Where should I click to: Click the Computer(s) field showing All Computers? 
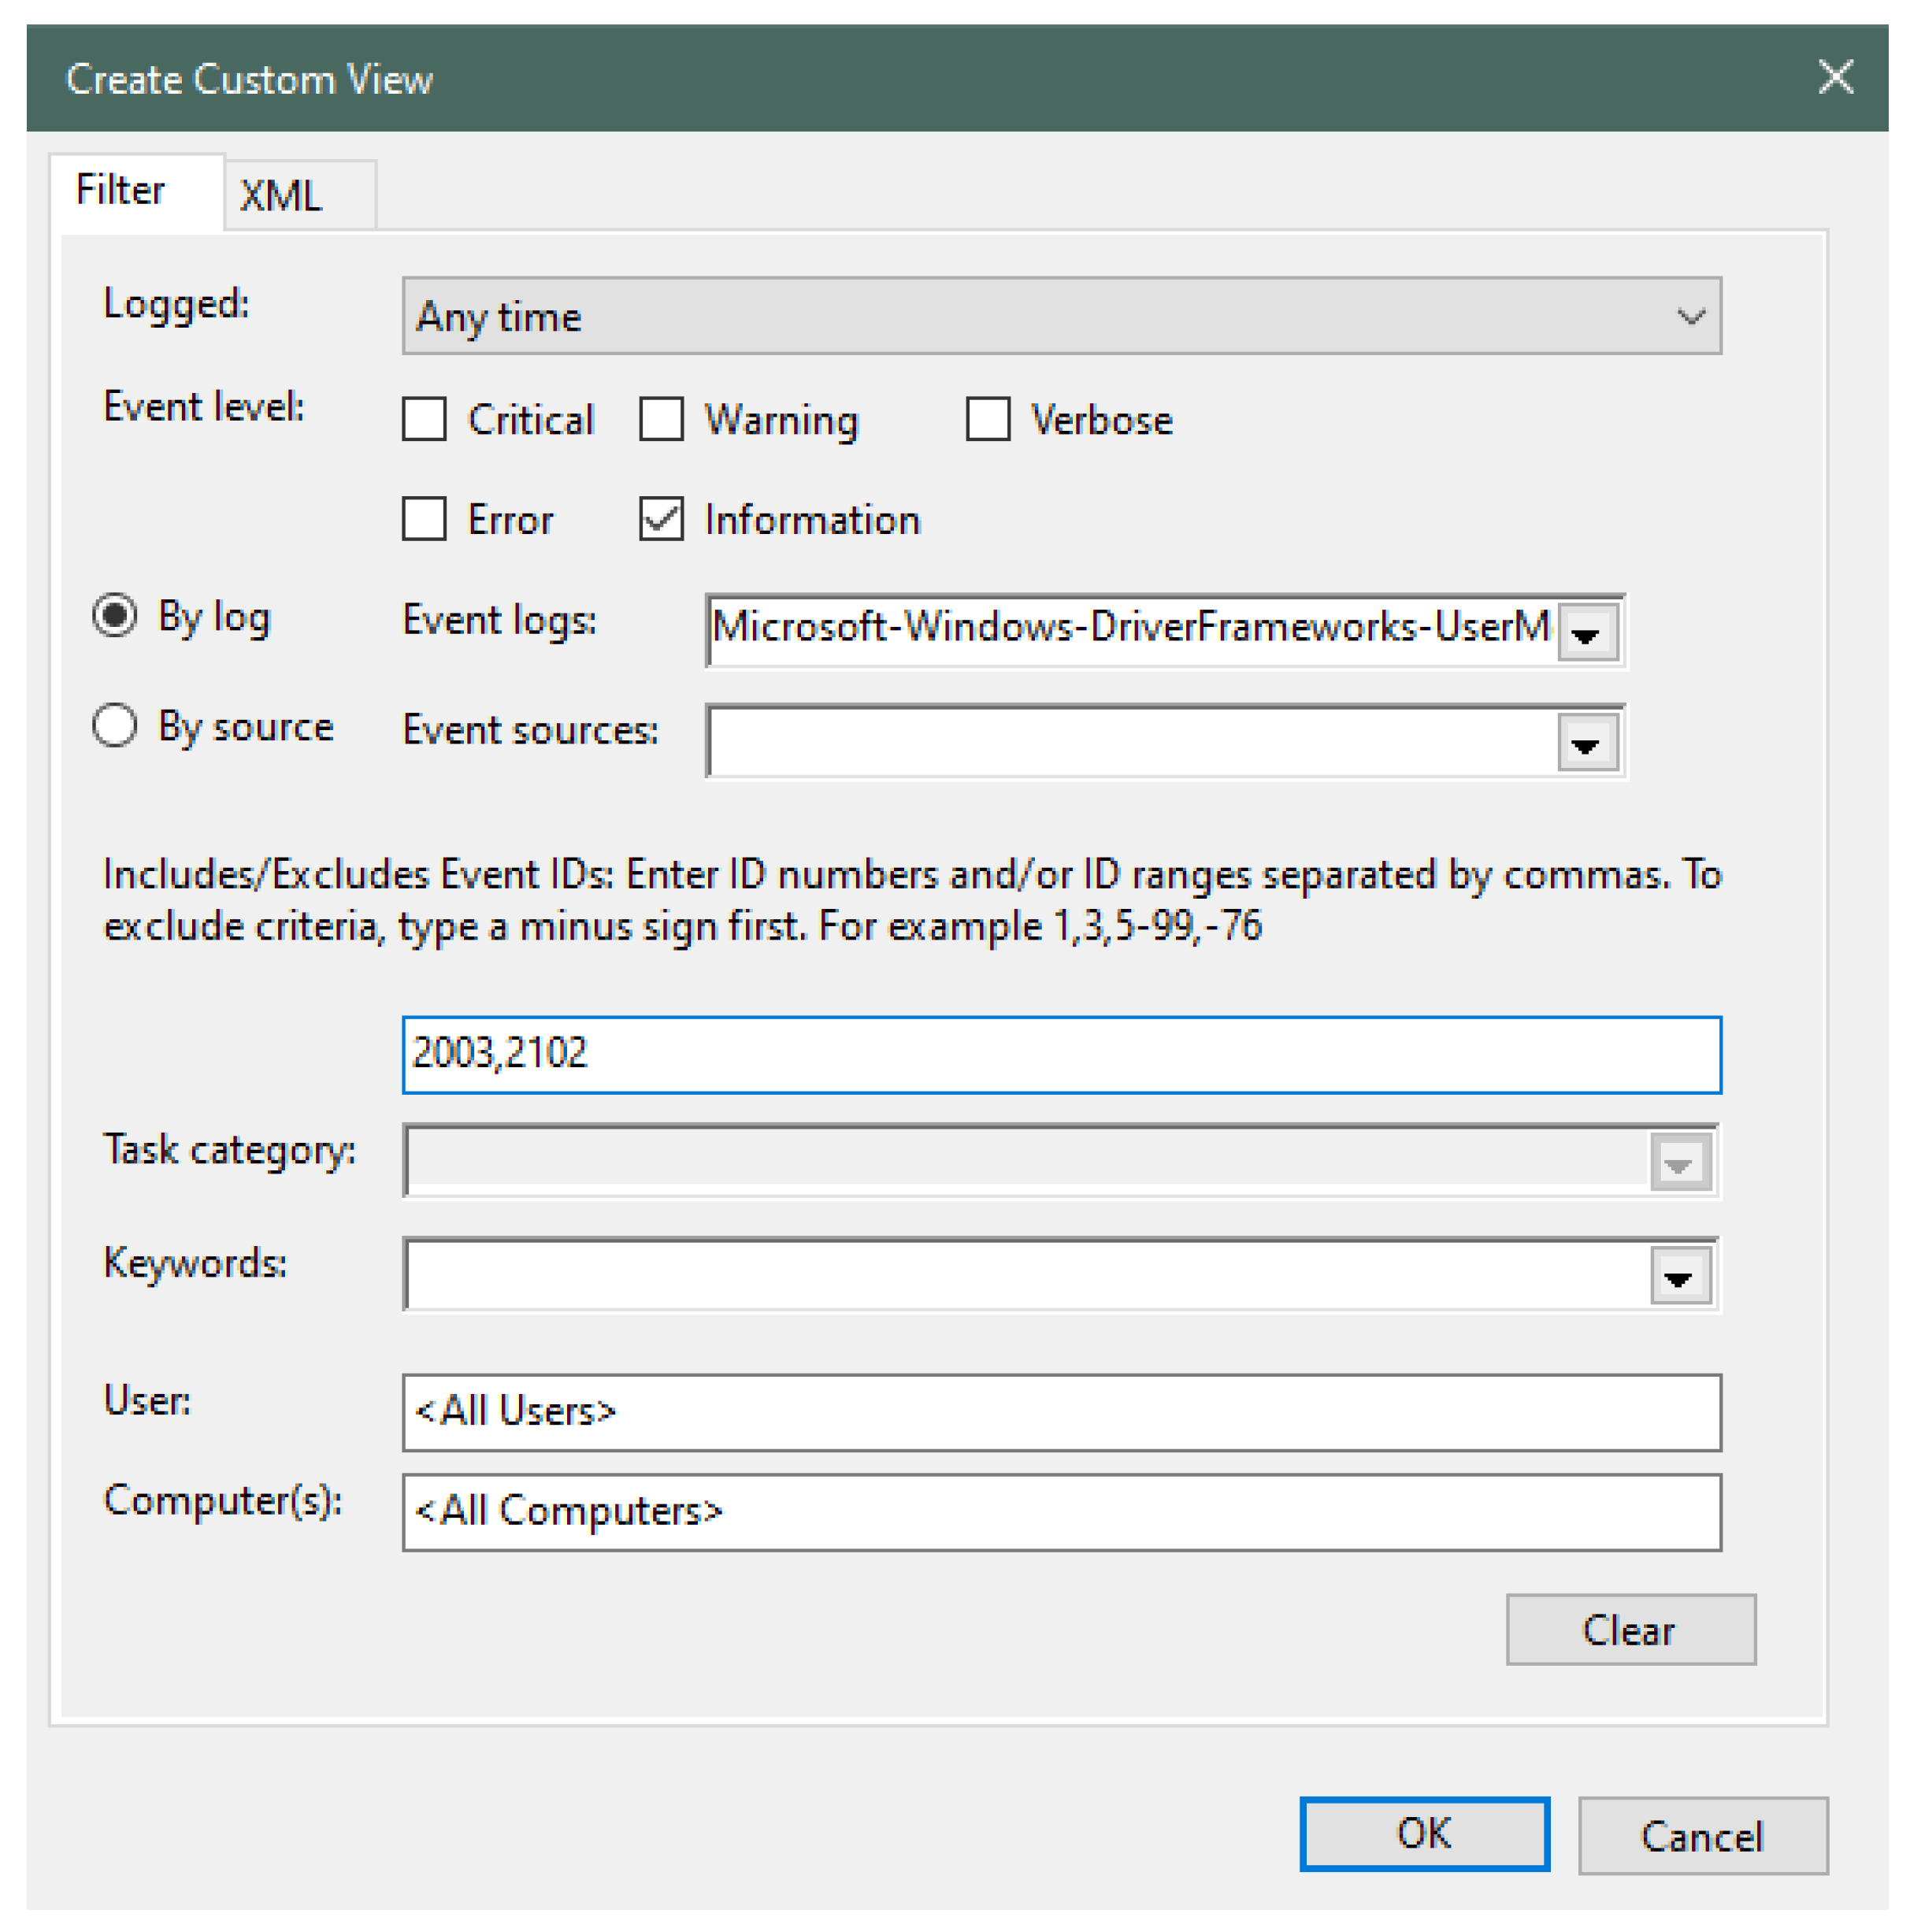pyautogui.click(x=1060, y=1511)
